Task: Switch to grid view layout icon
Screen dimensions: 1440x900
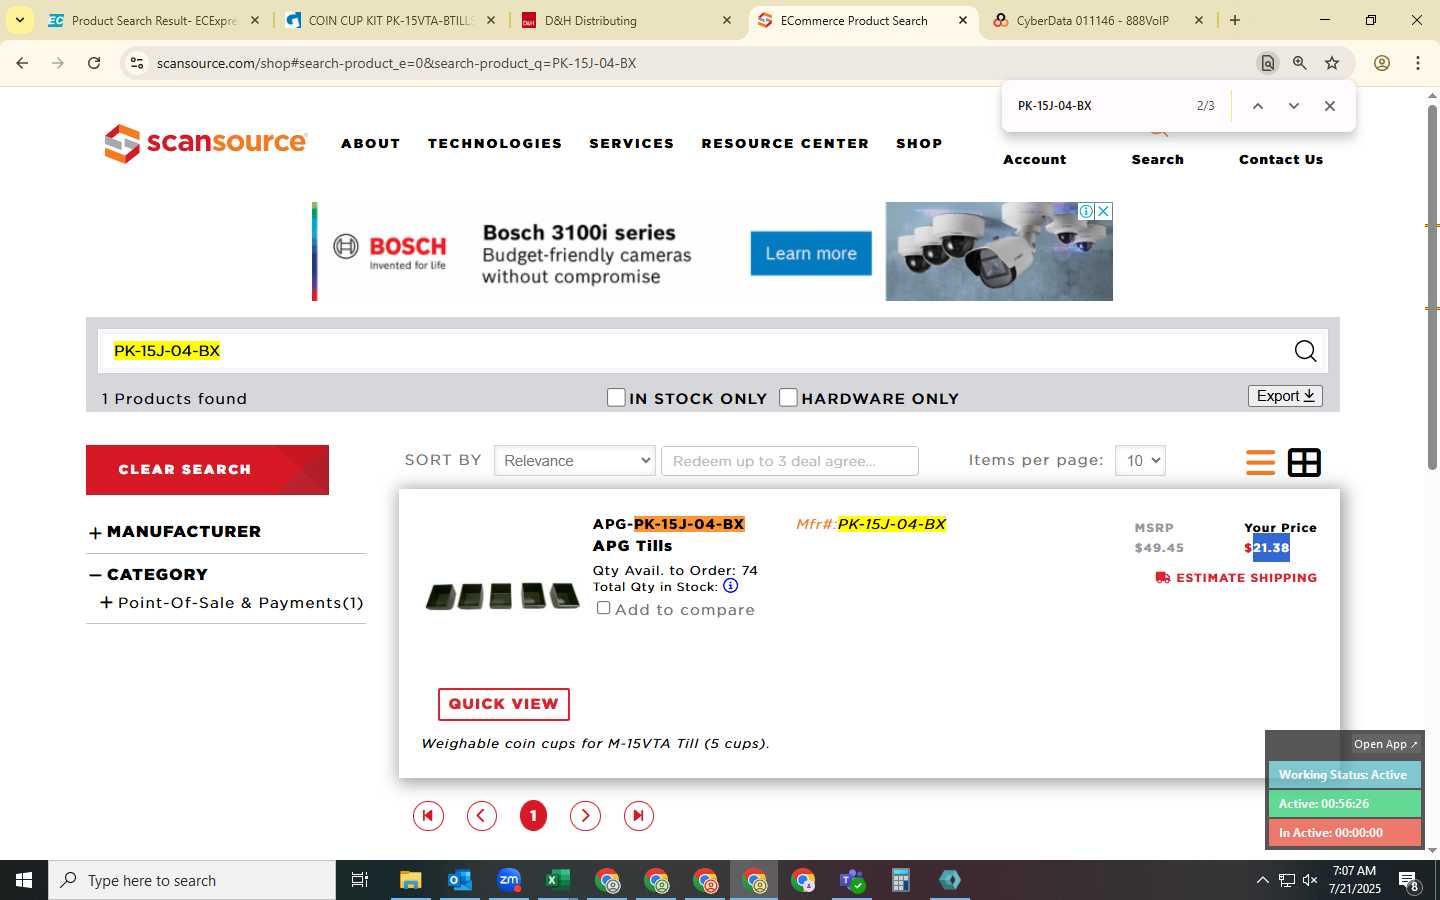Action: [1304, 462]
